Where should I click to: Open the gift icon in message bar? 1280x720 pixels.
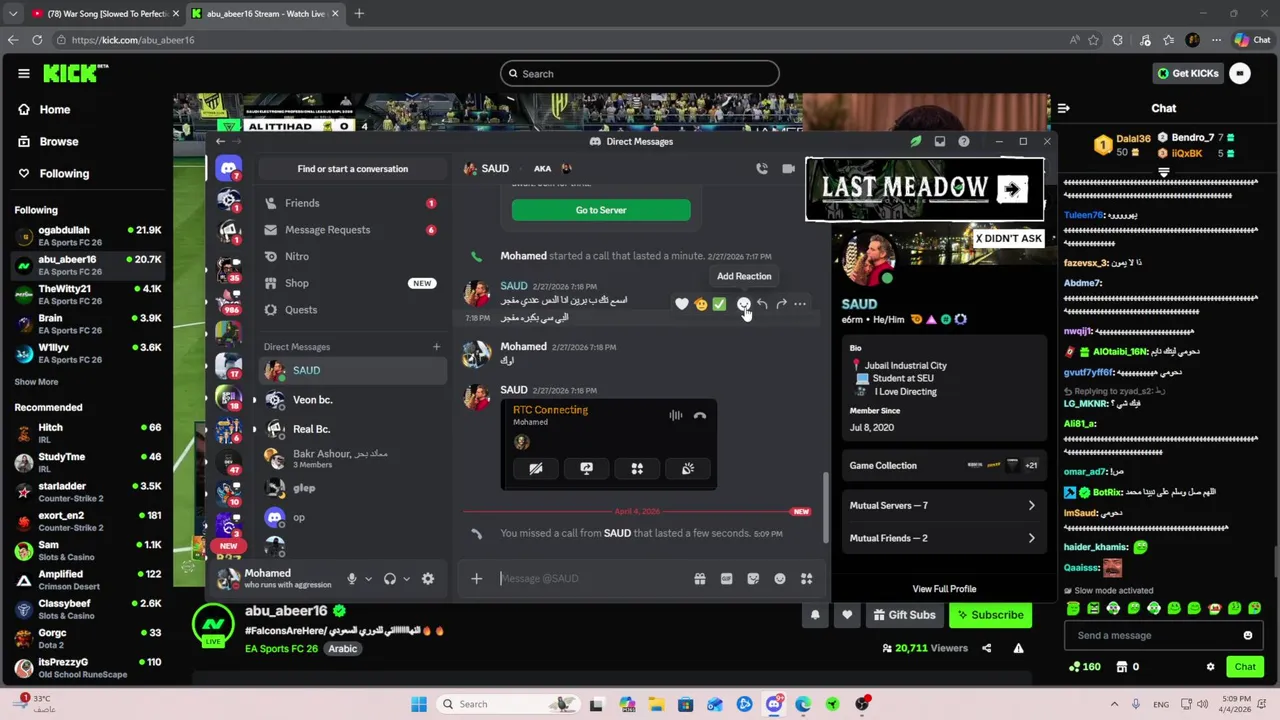coord(699,578)
